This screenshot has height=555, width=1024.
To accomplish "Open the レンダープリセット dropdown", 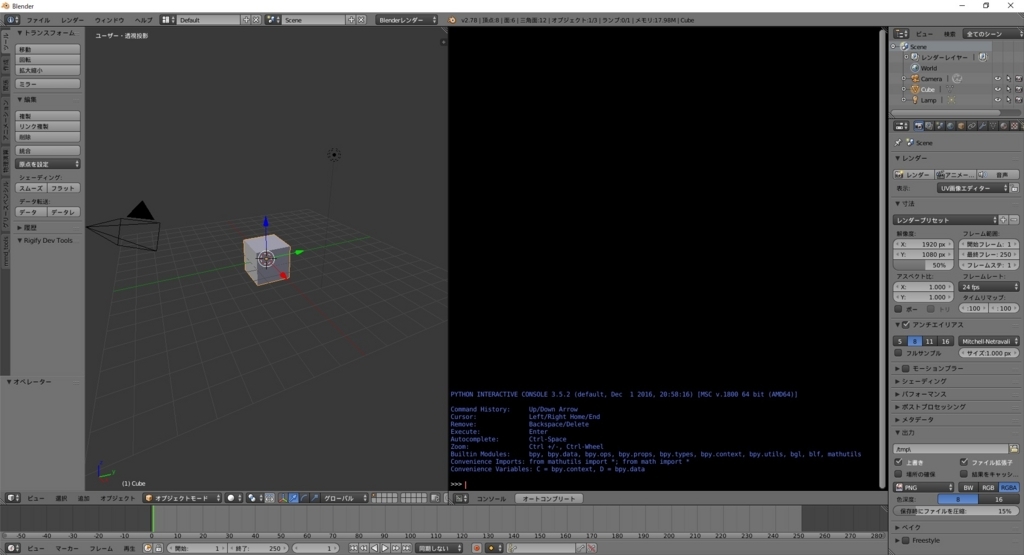I will (946, 220).
